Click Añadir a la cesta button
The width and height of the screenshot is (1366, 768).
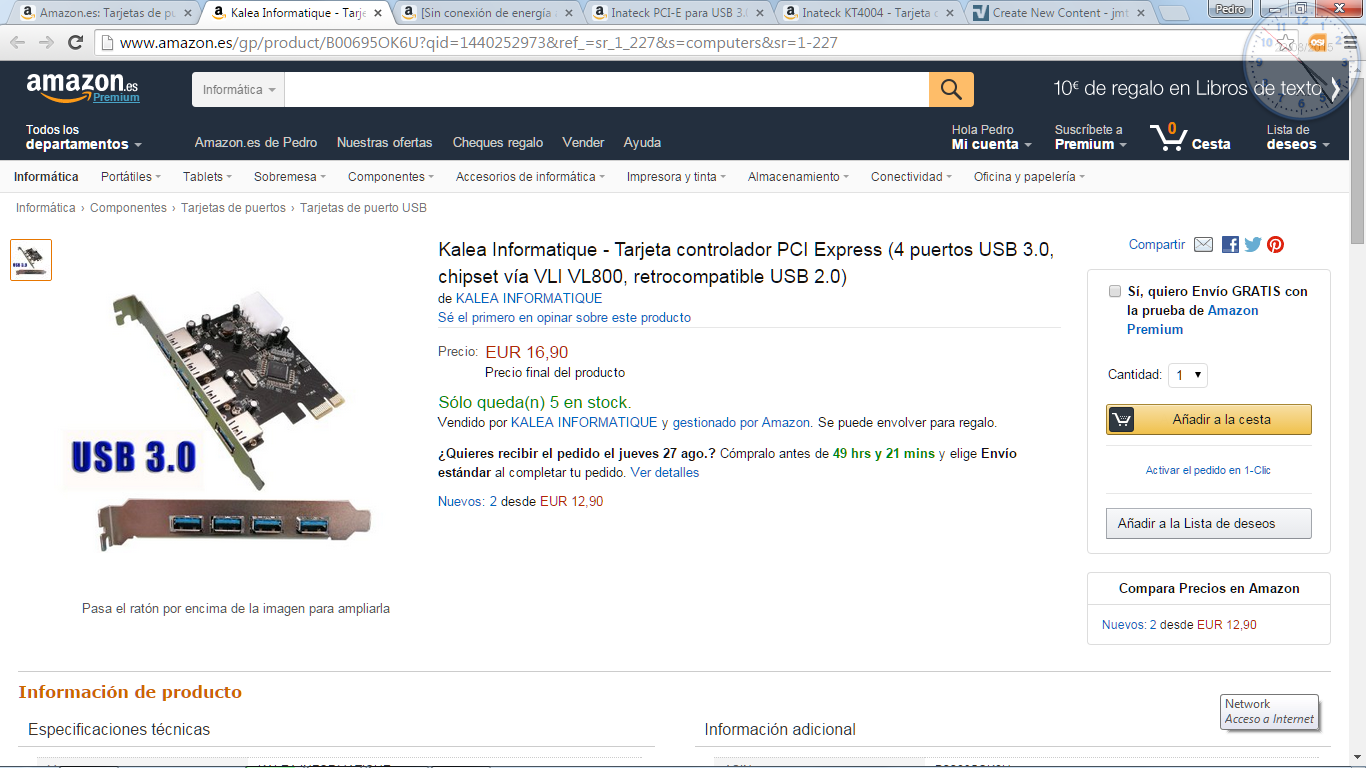pyautogui.click(x=1209, y=419)
